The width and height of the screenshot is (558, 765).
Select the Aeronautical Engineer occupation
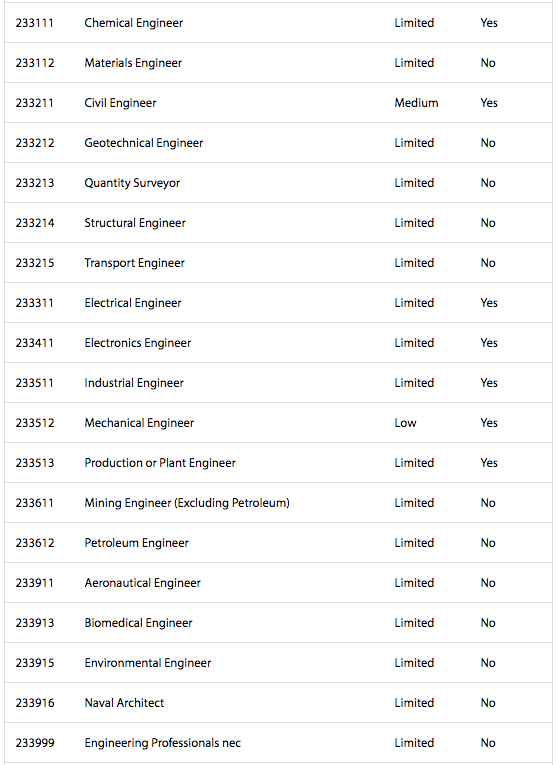pos(142,583)
